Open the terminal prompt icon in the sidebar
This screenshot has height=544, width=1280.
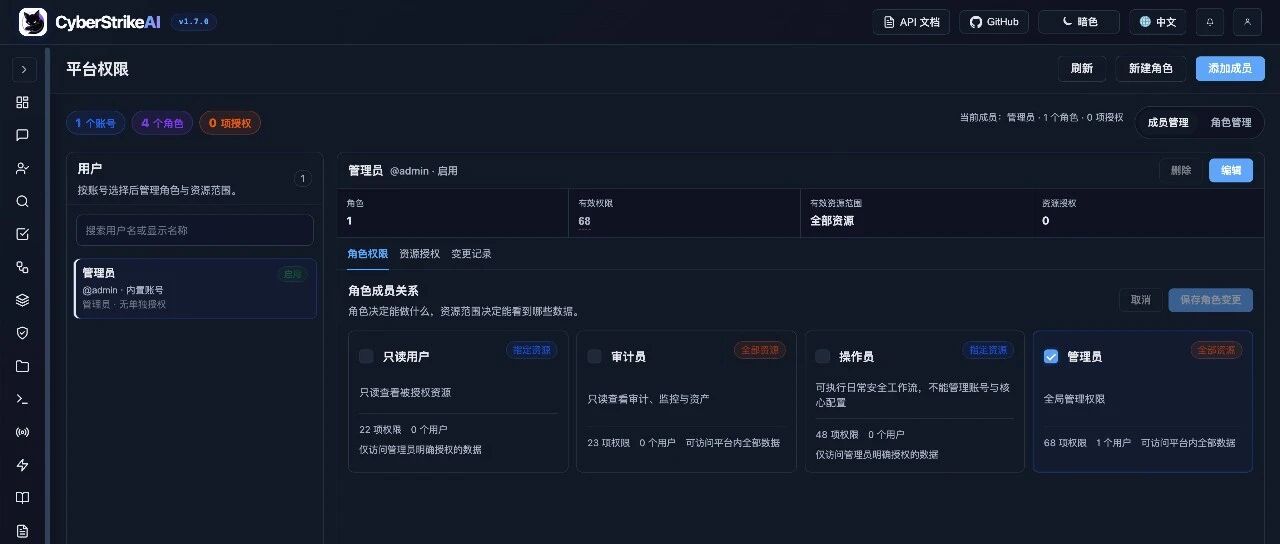[x=23, y=399]
